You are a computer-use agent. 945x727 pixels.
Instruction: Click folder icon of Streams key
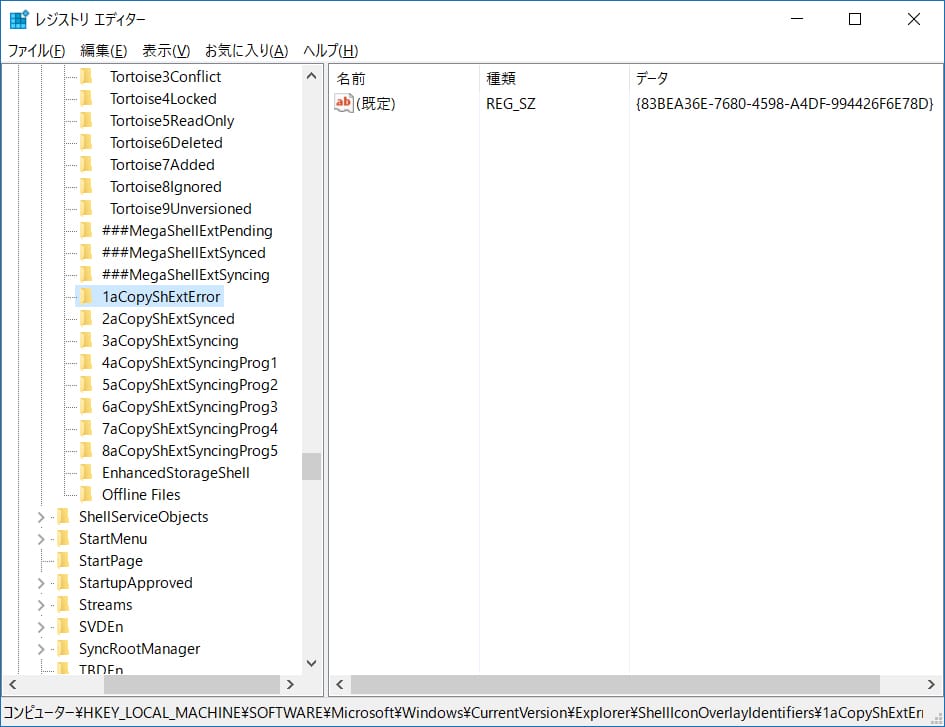pos(64,605)
